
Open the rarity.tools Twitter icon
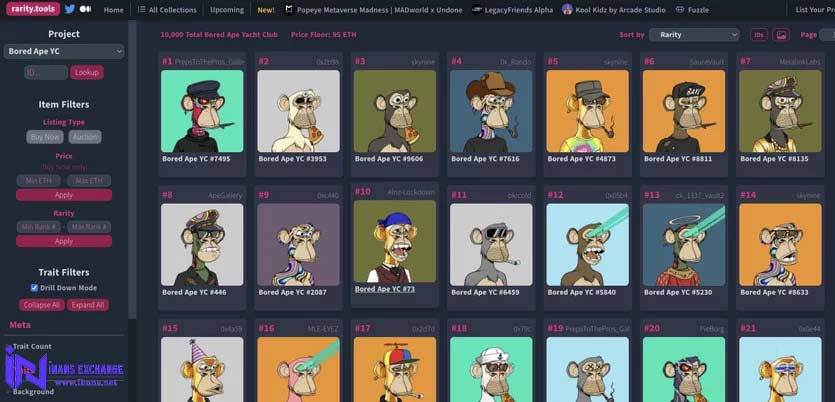pyautogui.click(x=70, y=9)
